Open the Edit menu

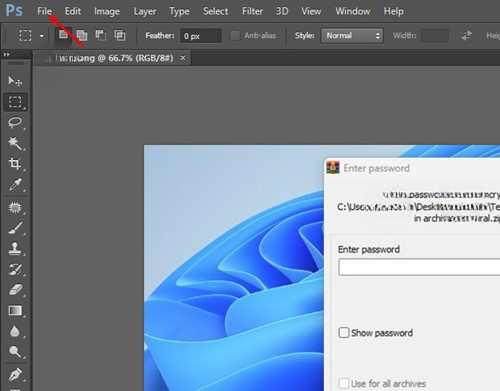point(73,11)
